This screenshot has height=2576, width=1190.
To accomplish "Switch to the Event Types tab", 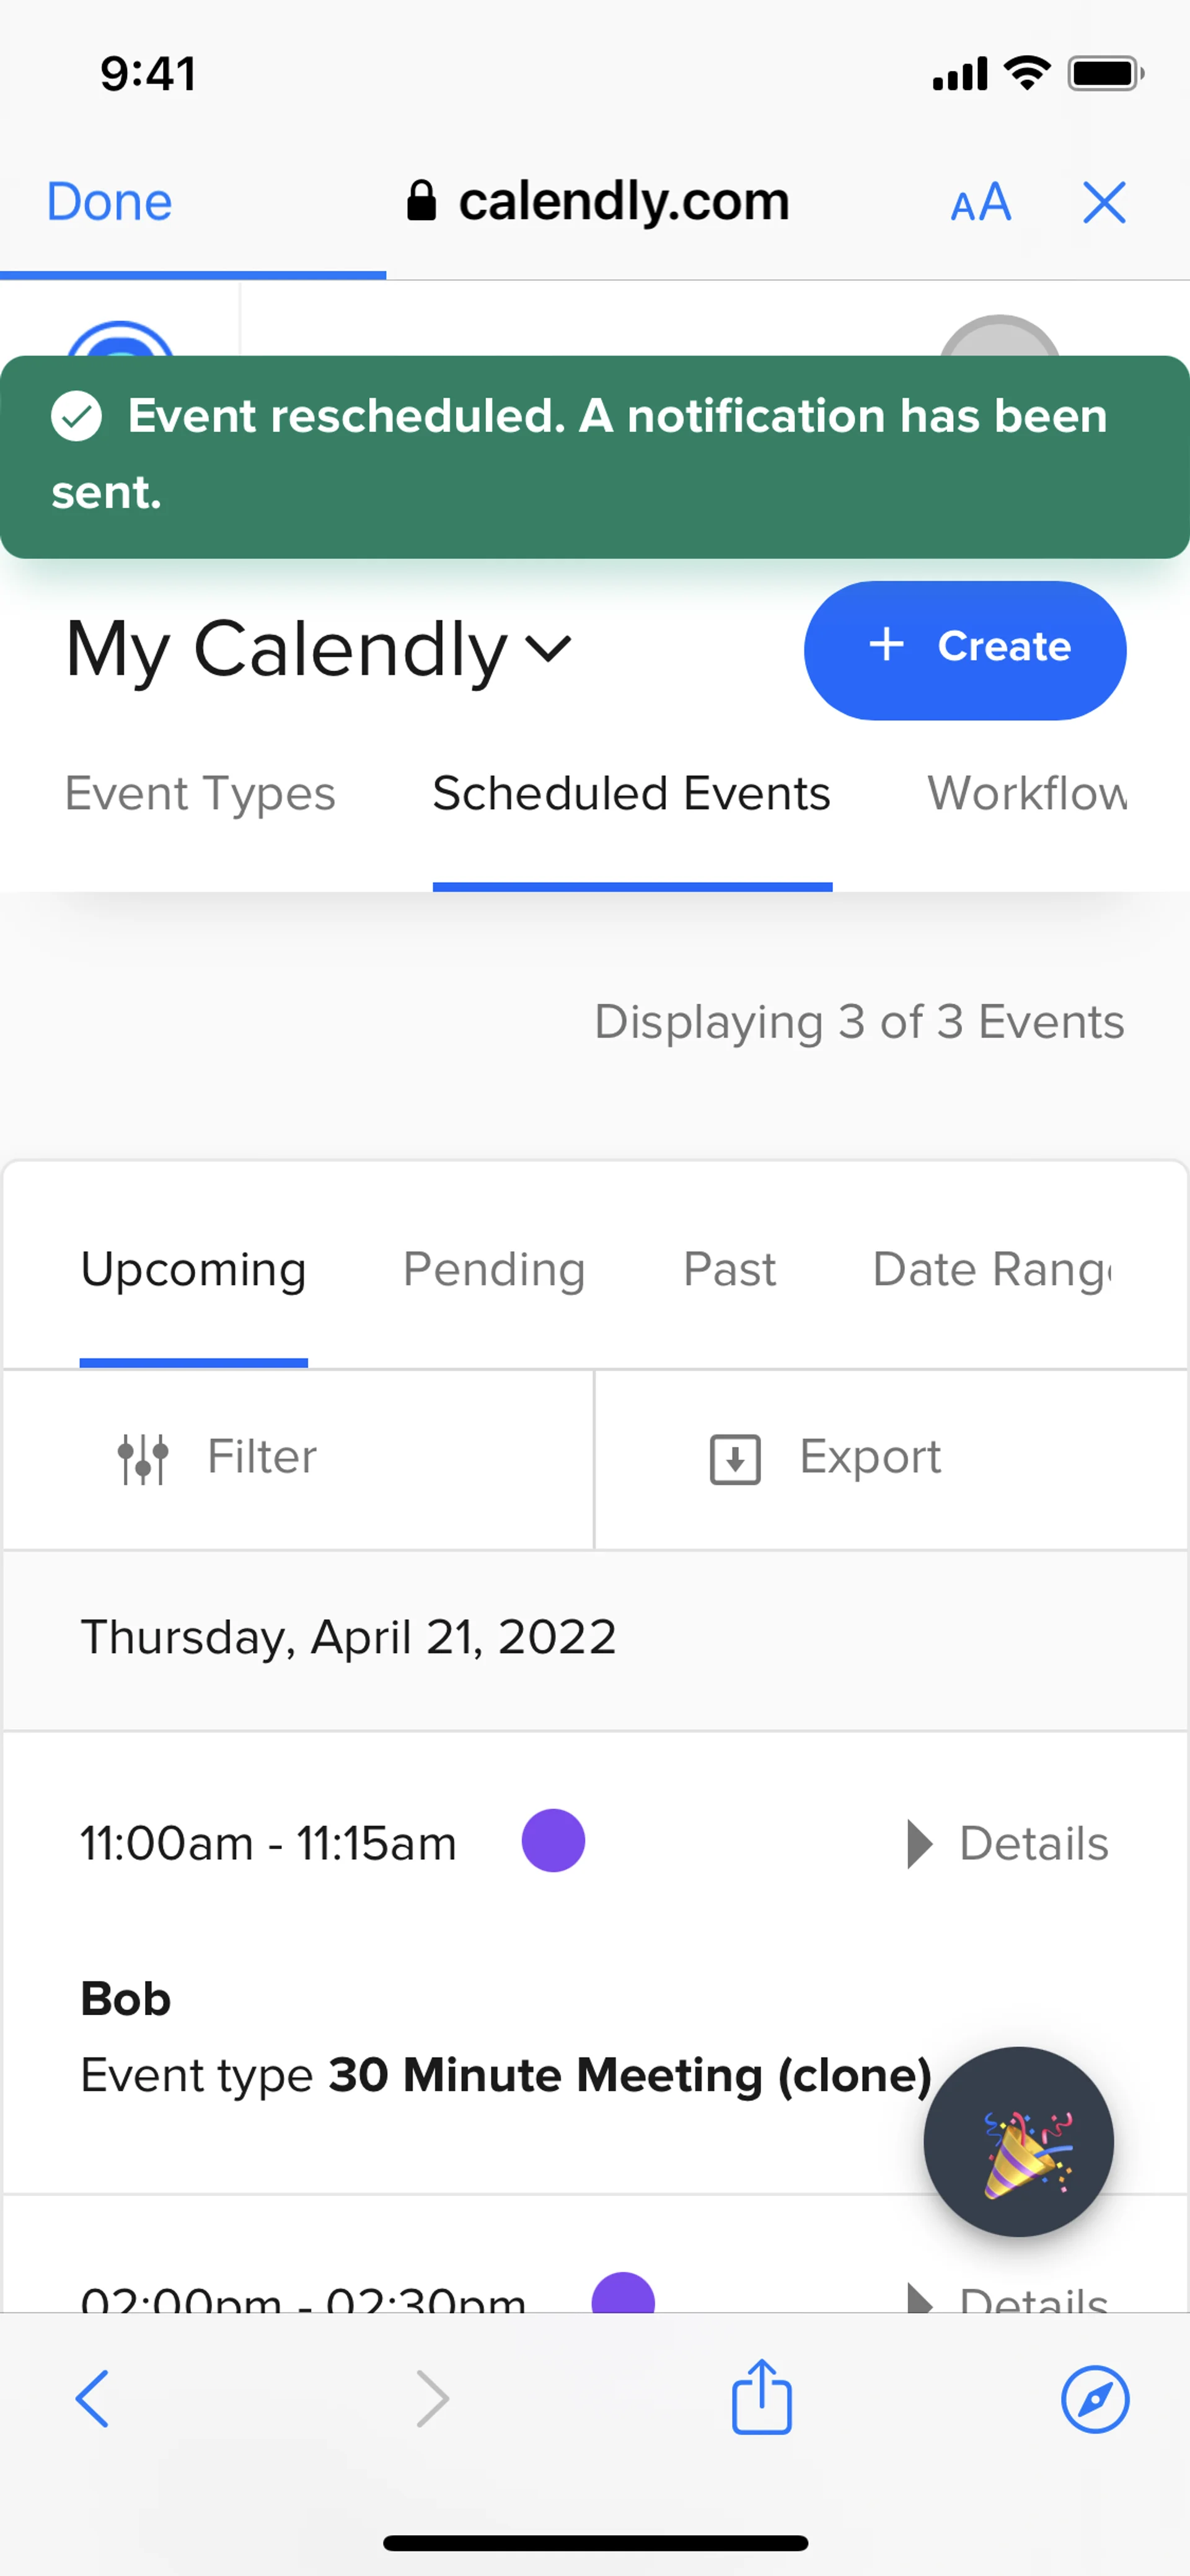I will coord(200,794).
